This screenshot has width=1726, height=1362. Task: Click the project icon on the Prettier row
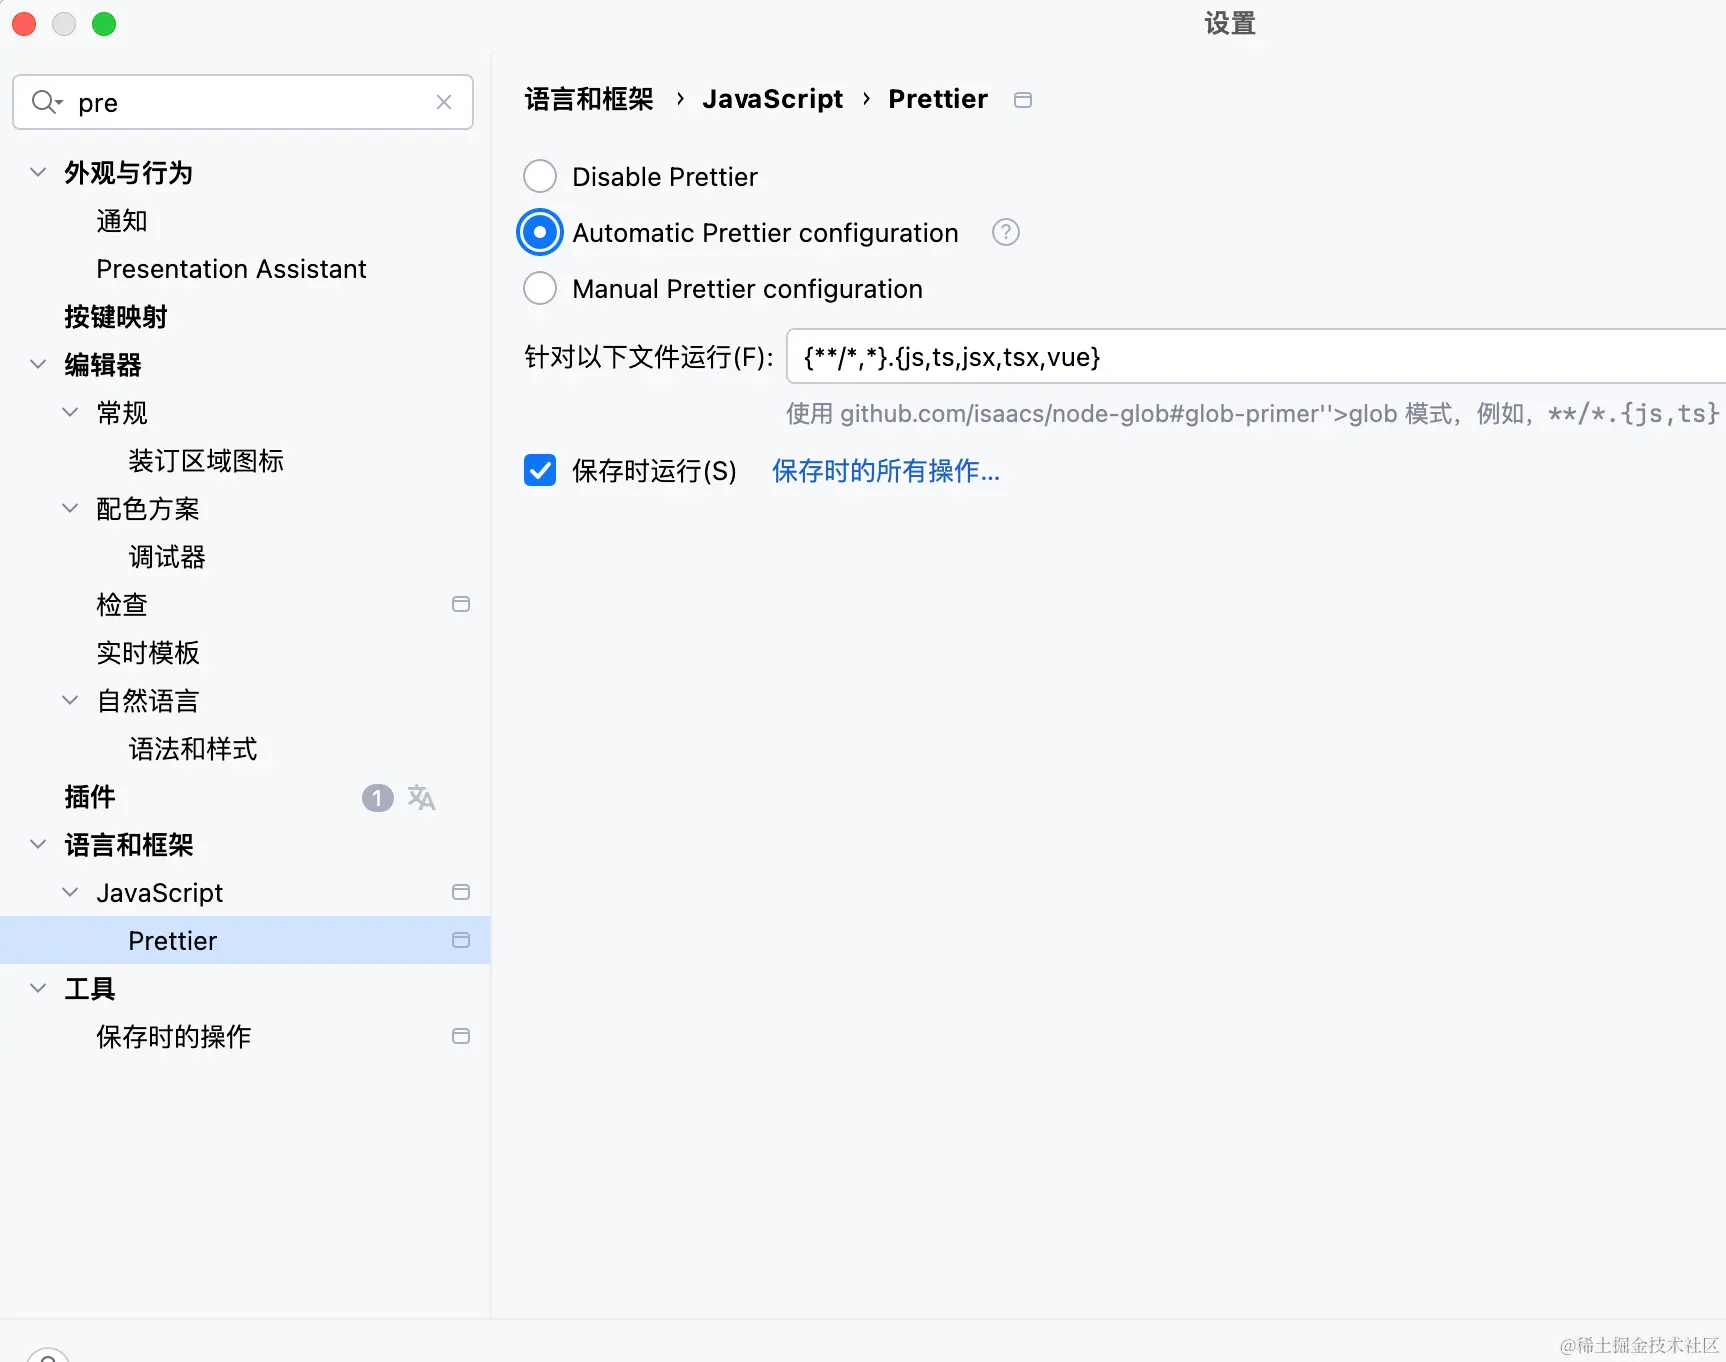point(461,940)
